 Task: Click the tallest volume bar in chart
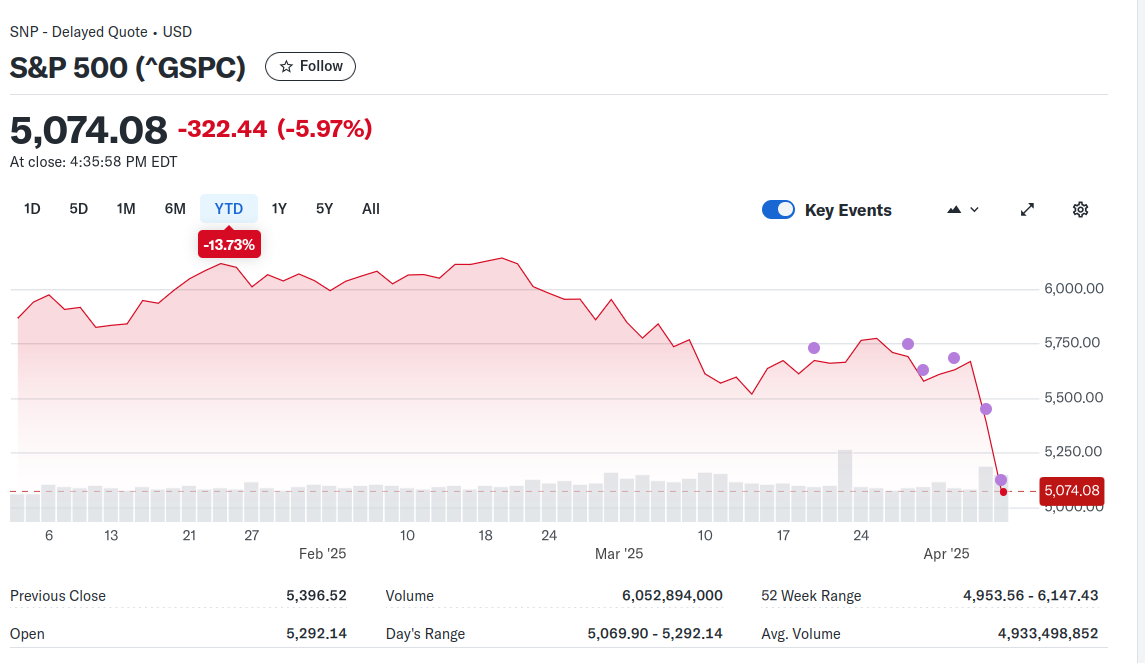[x=845, y=485]
